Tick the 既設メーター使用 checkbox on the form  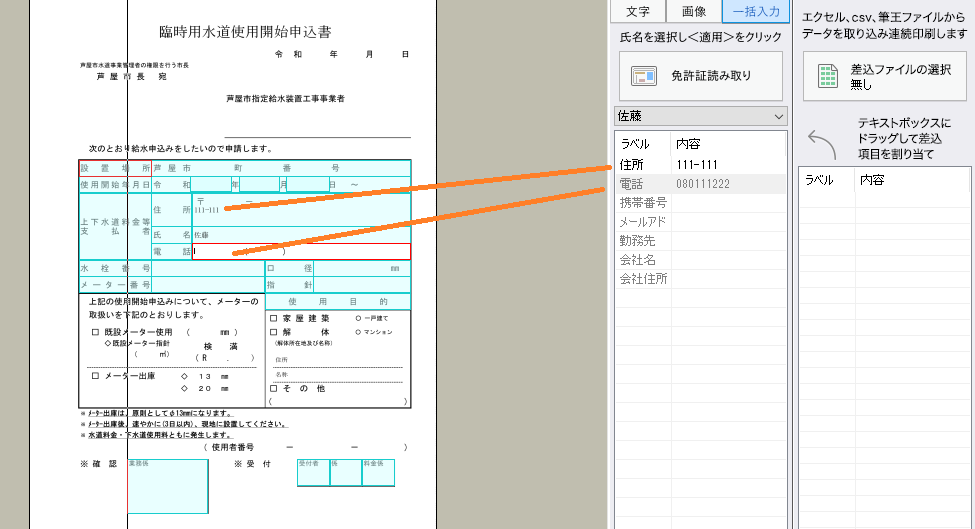(x=95, y=332)
